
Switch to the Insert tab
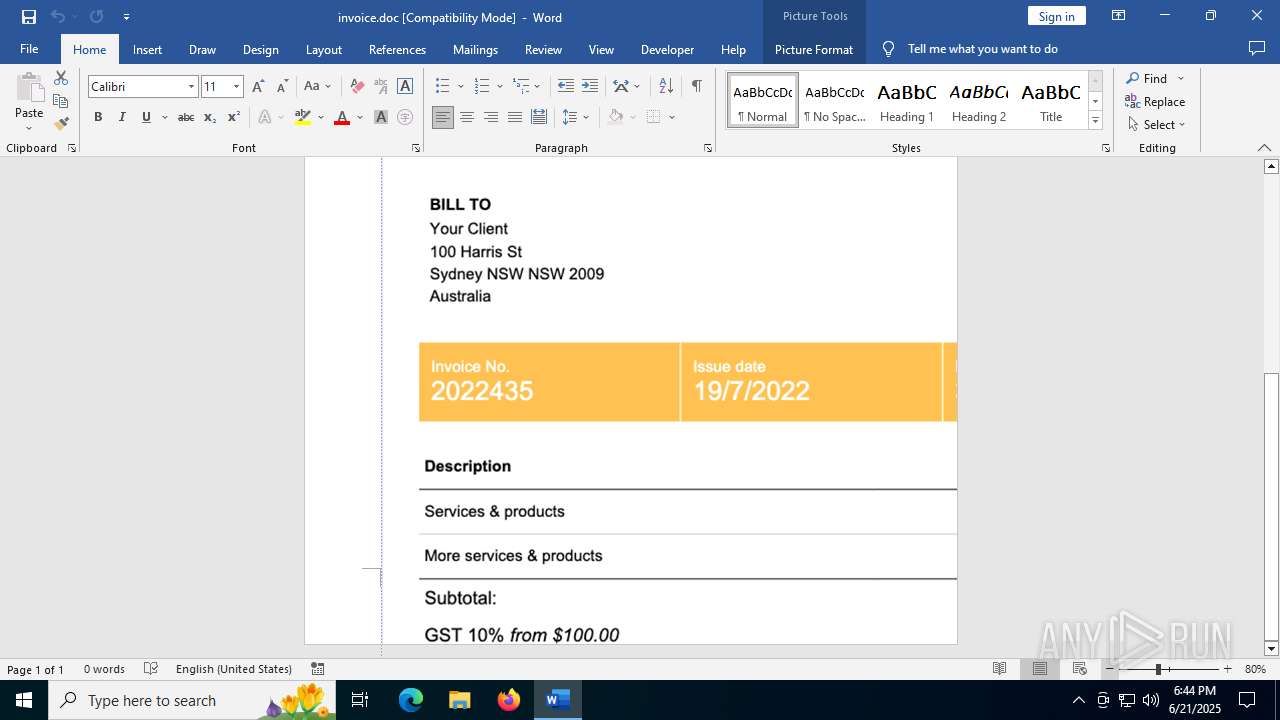coord(147,49)
